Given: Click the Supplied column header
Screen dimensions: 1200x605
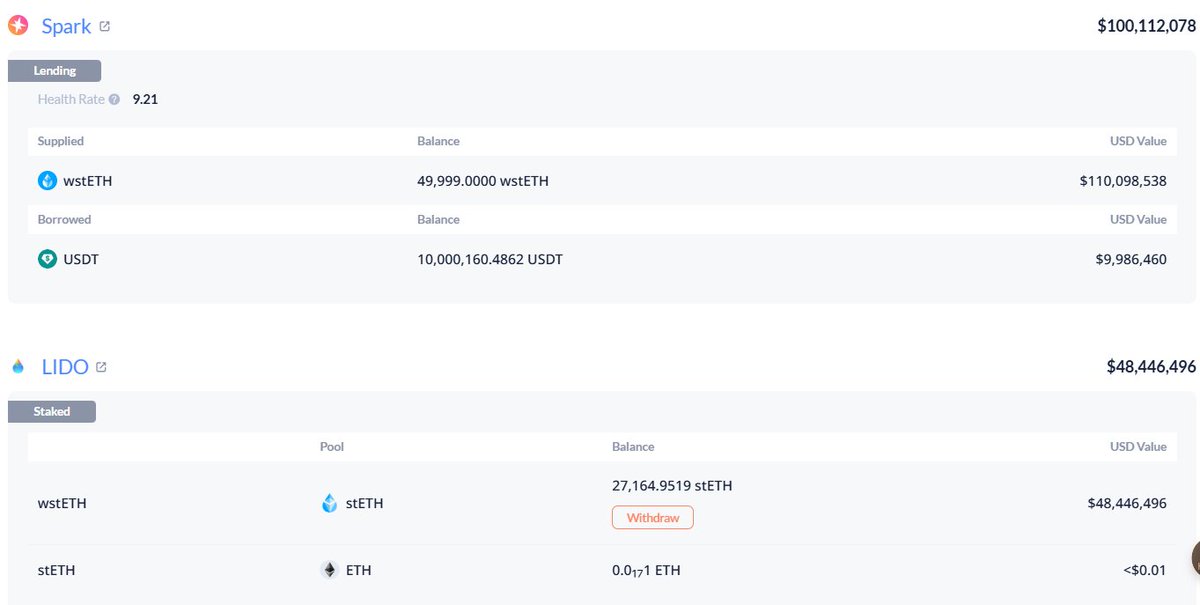Looking at the screenshot, I should point(61,141).
